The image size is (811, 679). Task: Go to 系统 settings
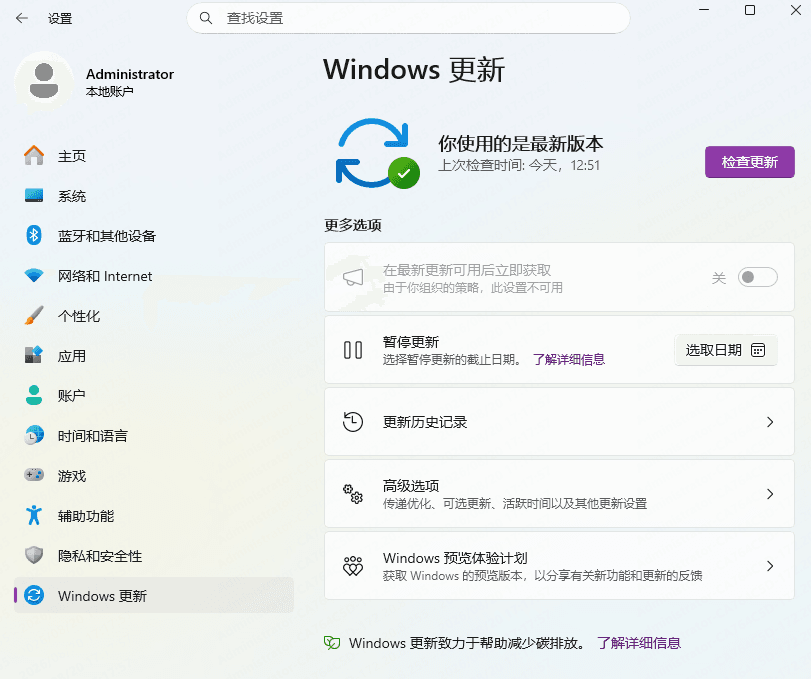coord(154,195)
